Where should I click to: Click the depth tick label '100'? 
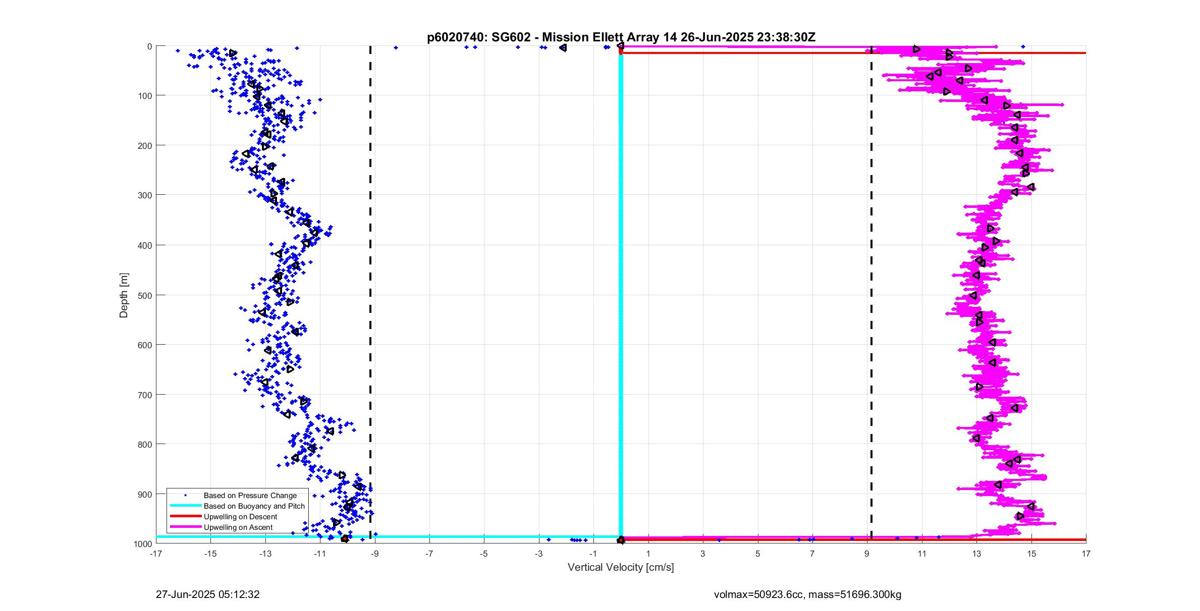click(144, 96)
